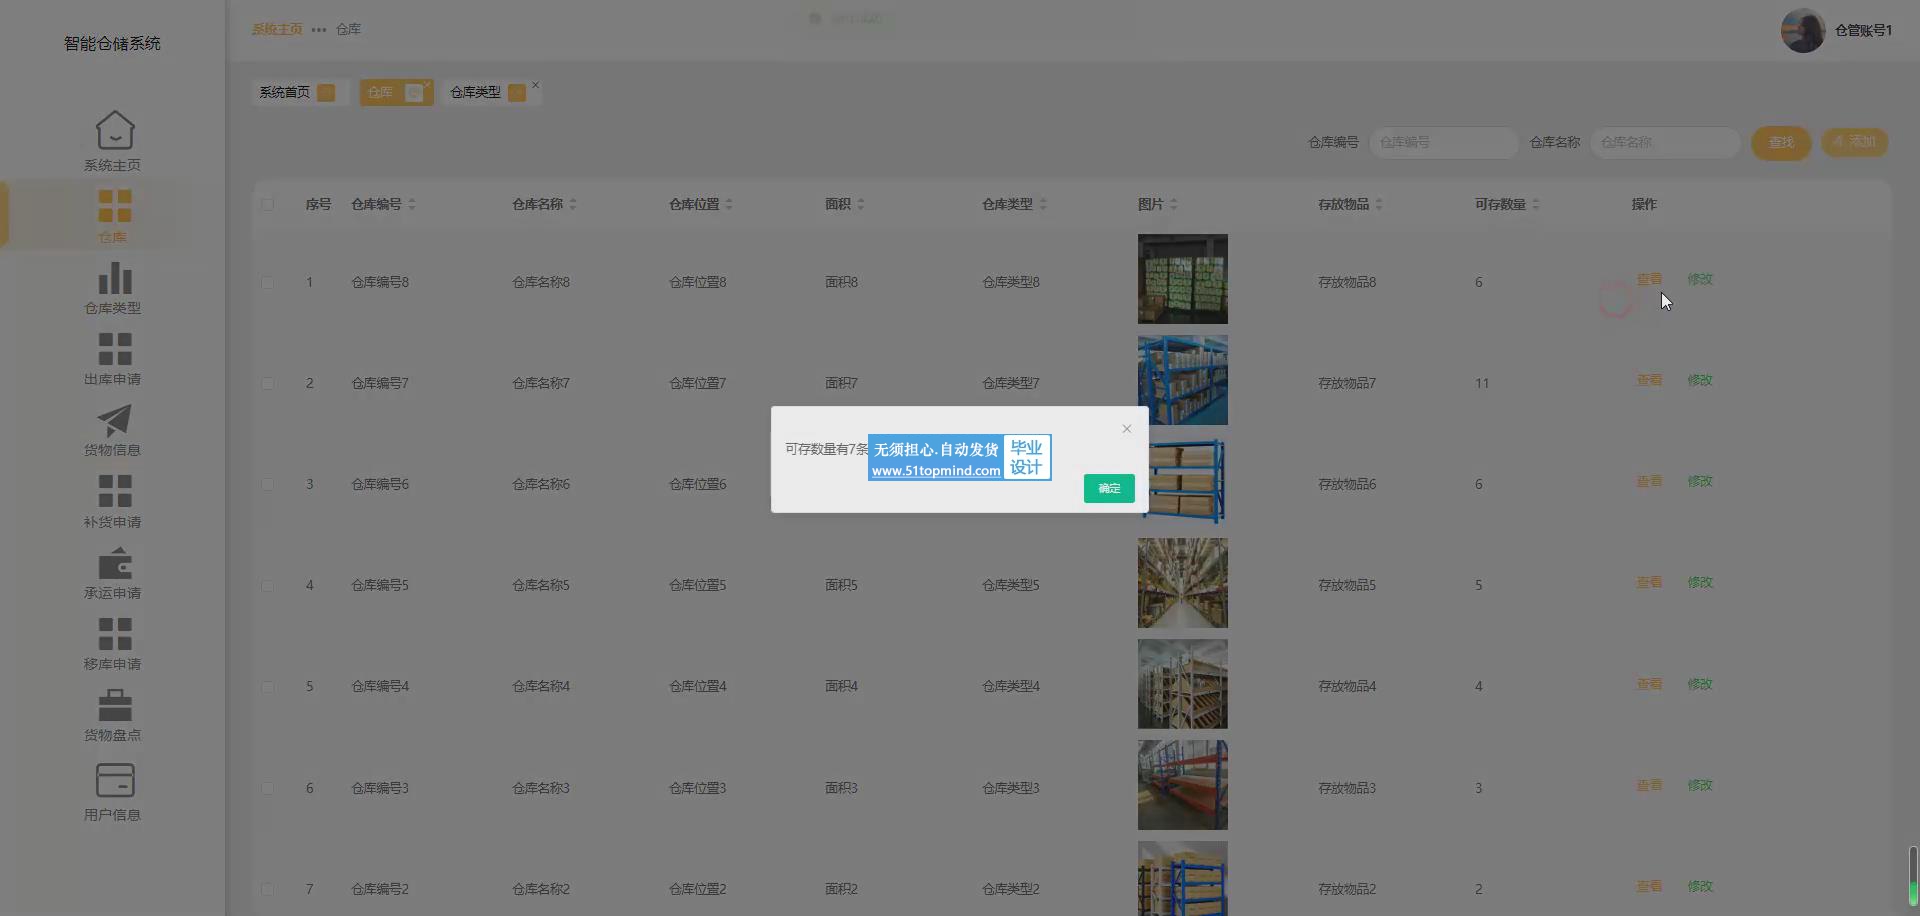Open 用户信息 card icon in sidebar
1920x916 pixels.
[114, 781]
